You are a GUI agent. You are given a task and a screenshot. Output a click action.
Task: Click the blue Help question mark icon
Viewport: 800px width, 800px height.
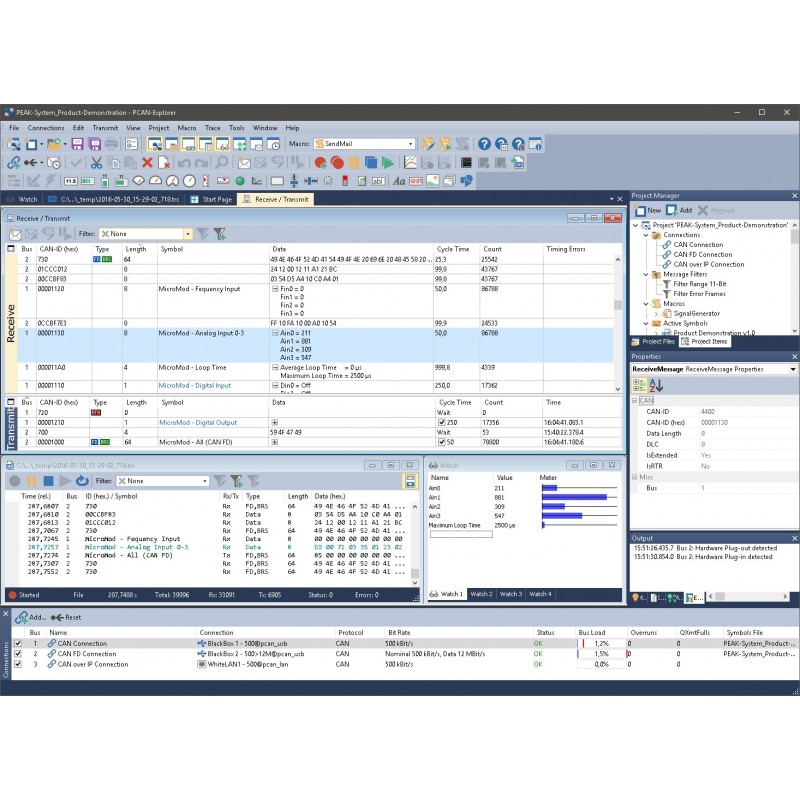click(x=484, y=144)
